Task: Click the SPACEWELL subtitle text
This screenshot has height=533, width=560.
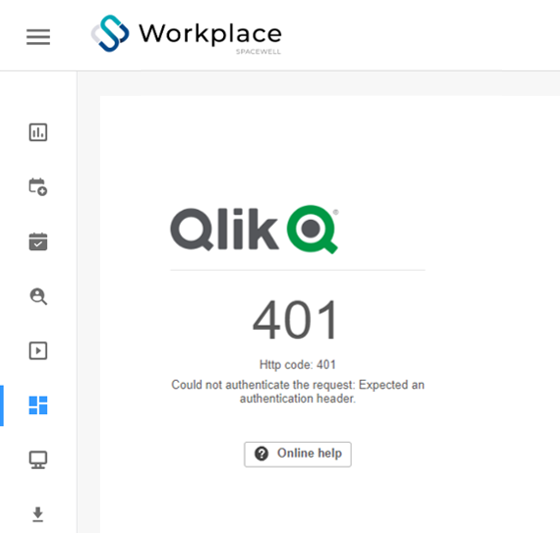Action: coord(258,52)
